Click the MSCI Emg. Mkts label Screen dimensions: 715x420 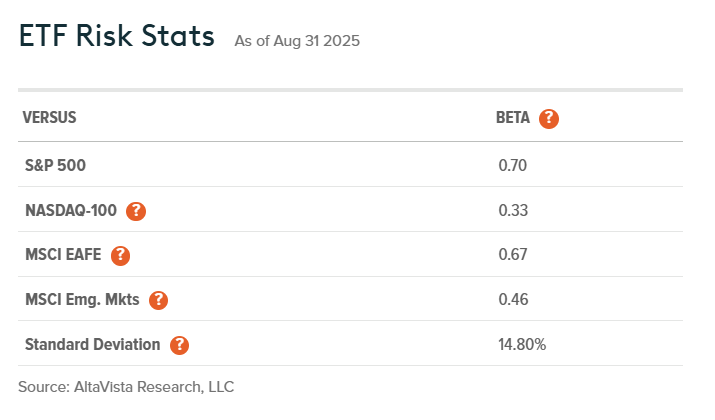pyautogui.click(x=83, y=299)
